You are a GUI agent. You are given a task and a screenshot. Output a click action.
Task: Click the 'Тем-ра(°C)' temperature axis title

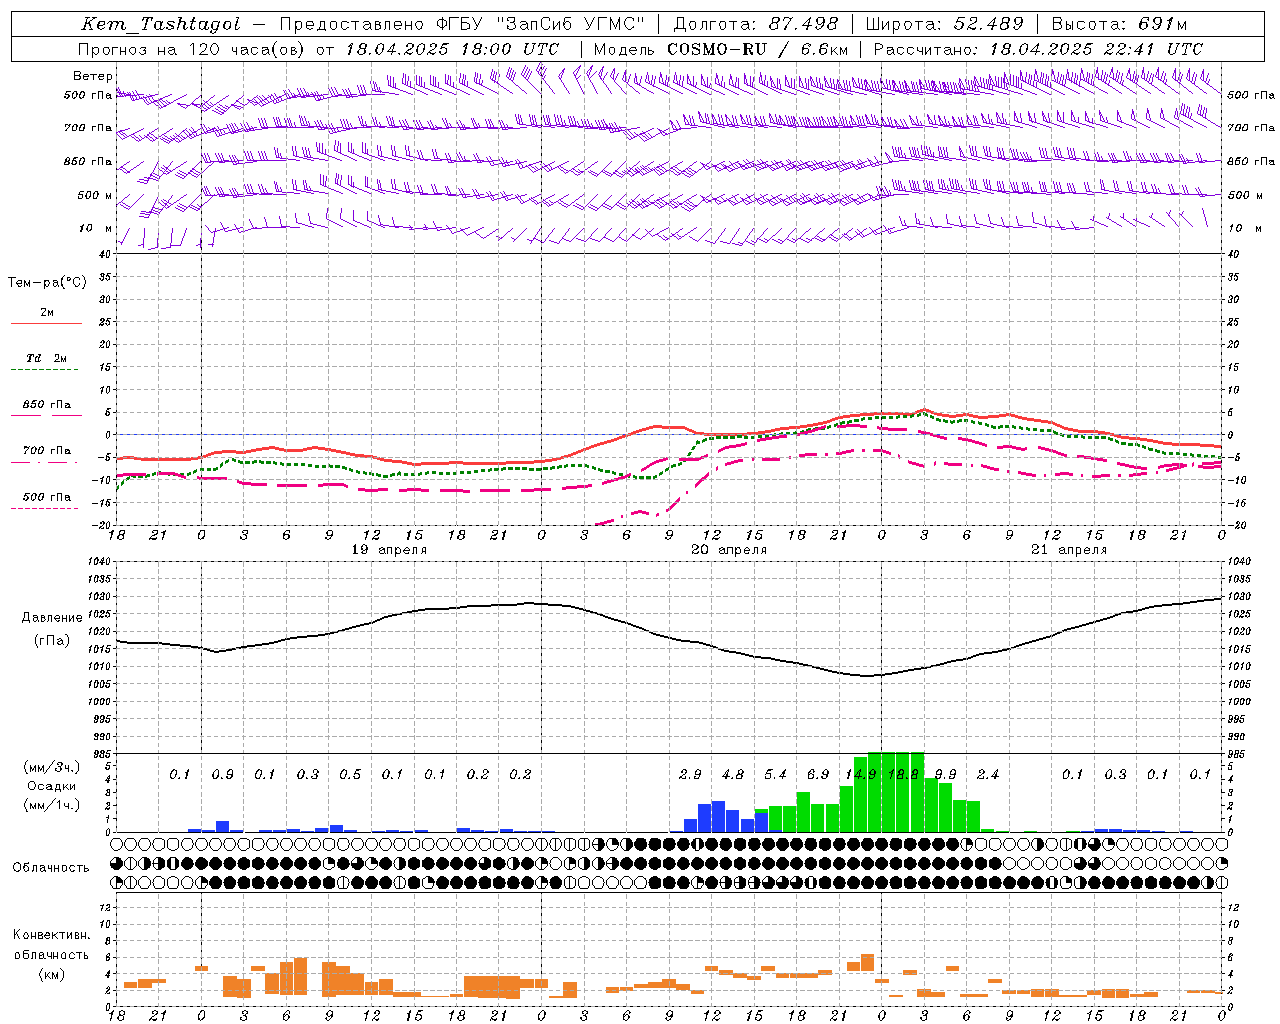[x=47, y=283]
